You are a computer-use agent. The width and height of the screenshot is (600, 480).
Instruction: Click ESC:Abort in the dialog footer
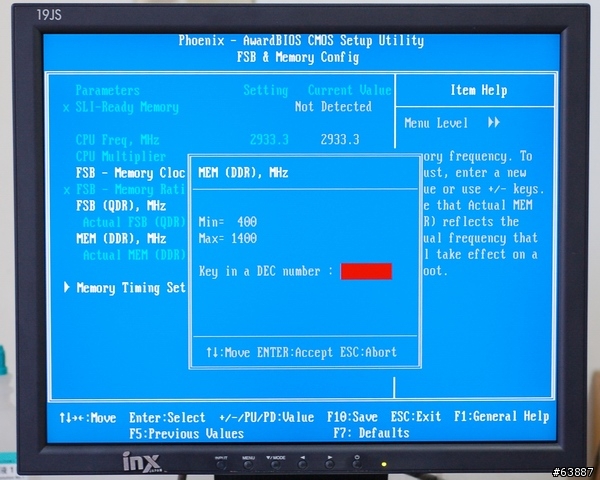point(368,352)
